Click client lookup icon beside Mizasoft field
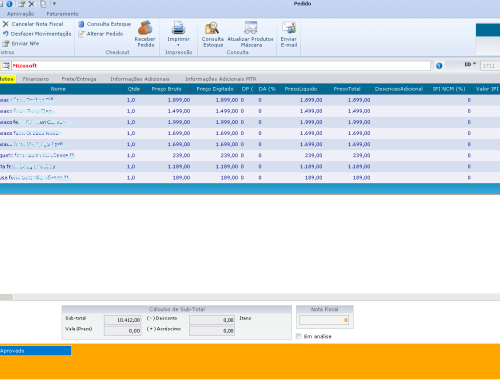 tap(6, 66)
